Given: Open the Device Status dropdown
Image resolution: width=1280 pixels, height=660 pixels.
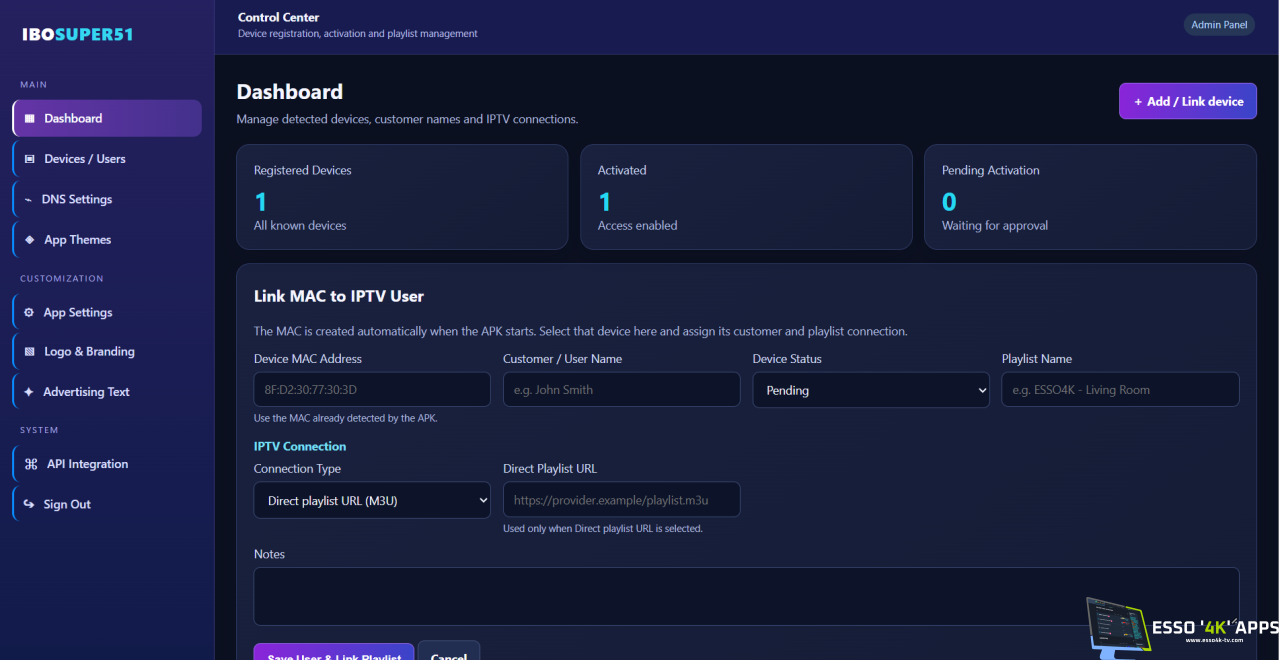Looking at the screenshot, I should 871,390.
